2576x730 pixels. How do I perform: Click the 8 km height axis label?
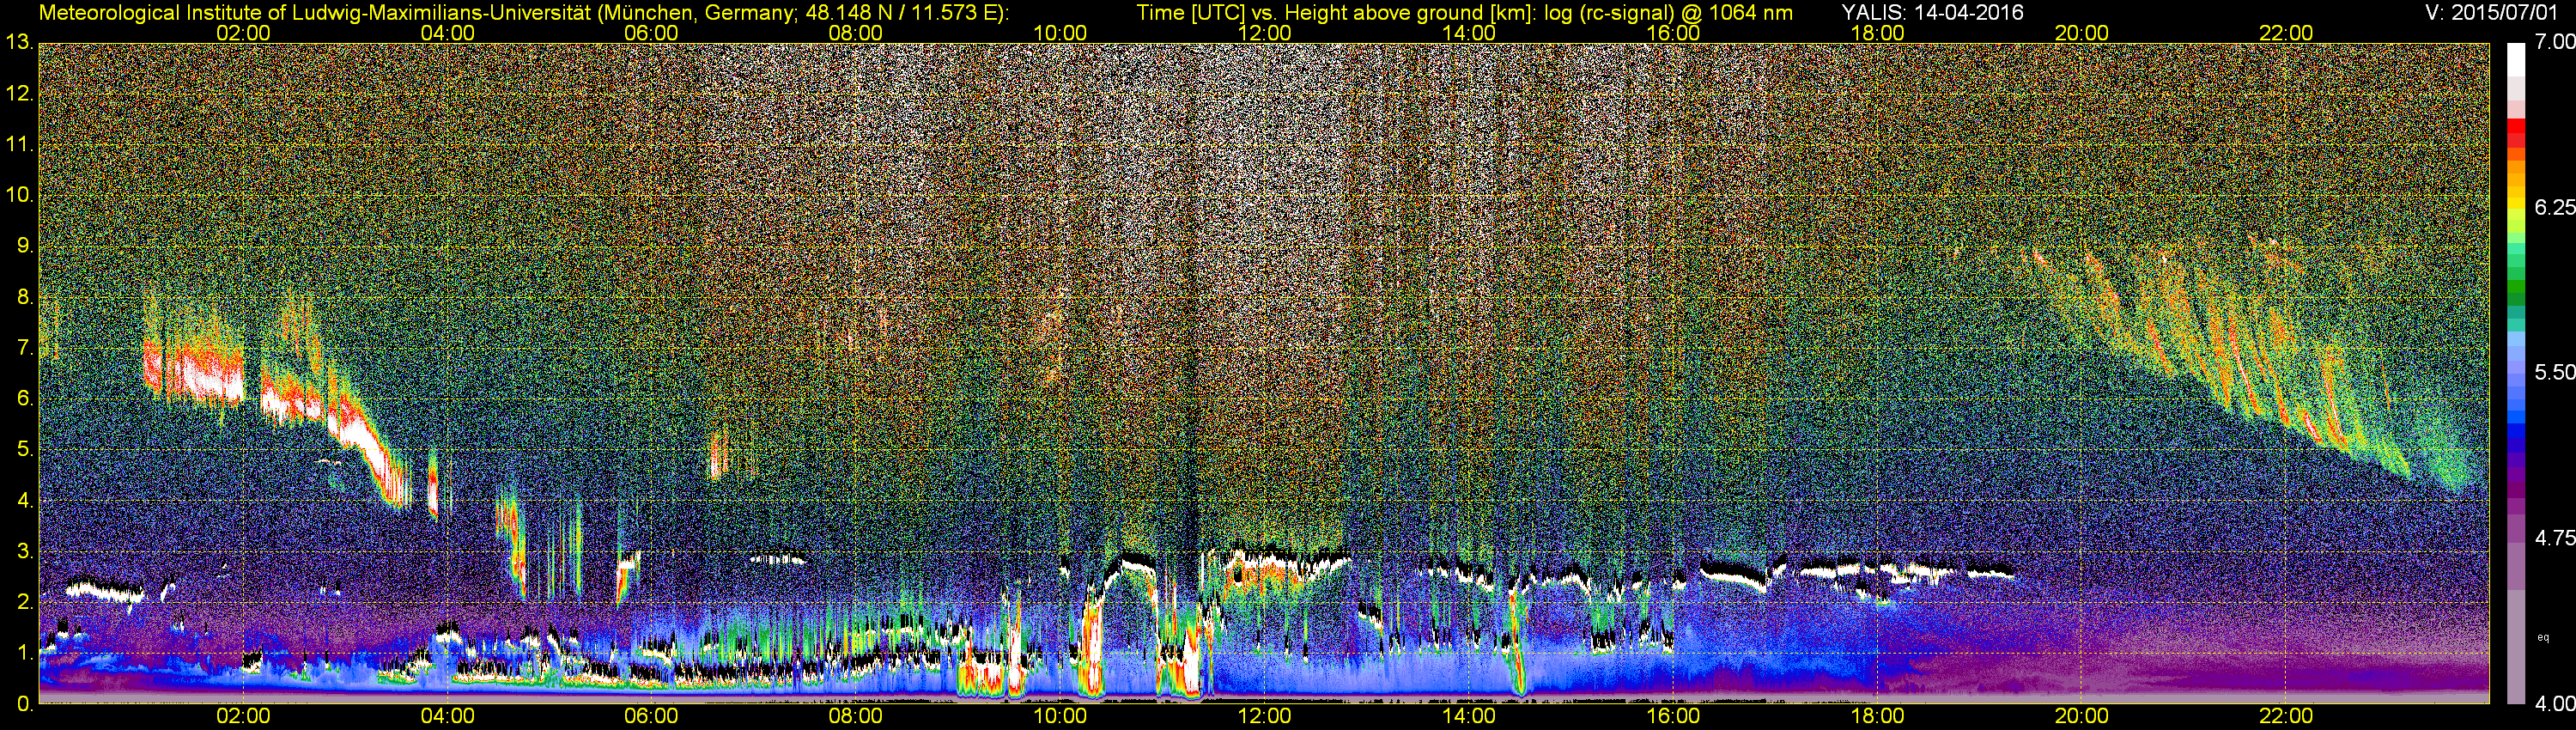pyautogui.click(x=24, y=297)
